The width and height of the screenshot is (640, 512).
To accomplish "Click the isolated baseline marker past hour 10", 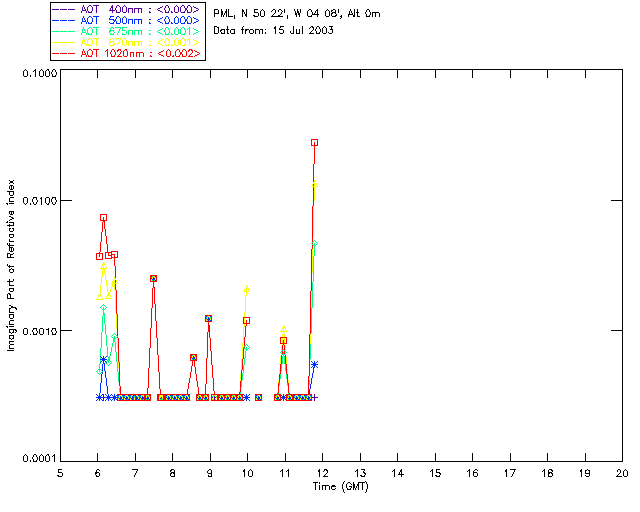I will click(258, 397).
